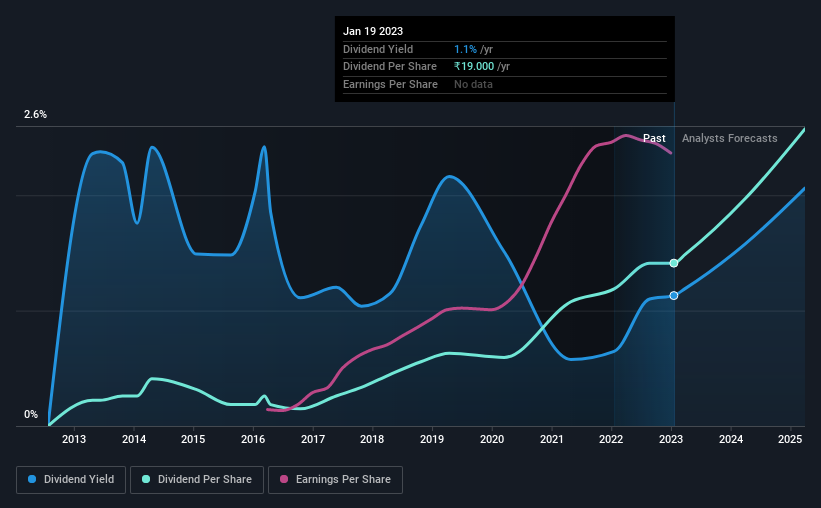This screenshot has width=821, height=508.
Task: Click the 2023 x-axis label
Action: pos(671,439)
